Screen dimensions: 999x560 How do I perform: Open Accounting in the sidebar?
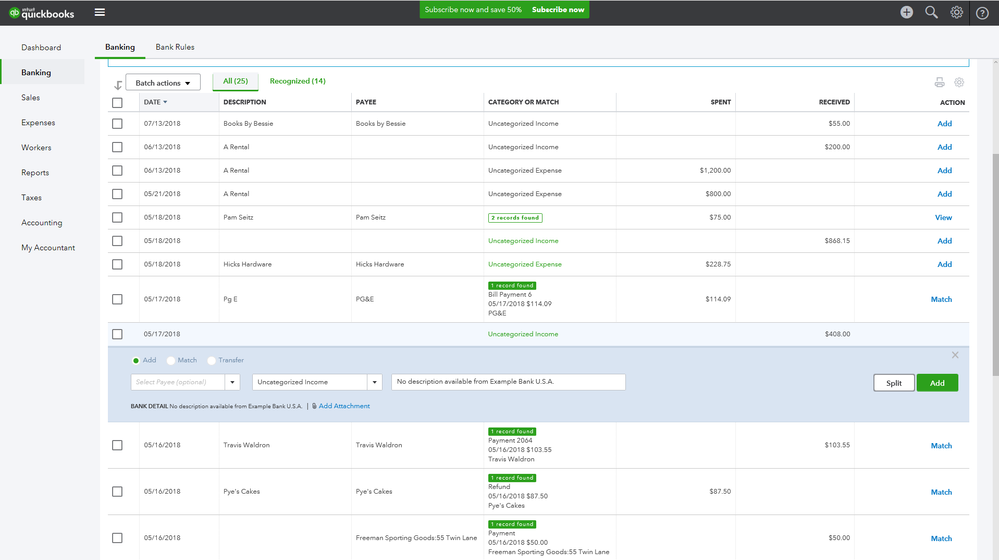coord(41,223)
